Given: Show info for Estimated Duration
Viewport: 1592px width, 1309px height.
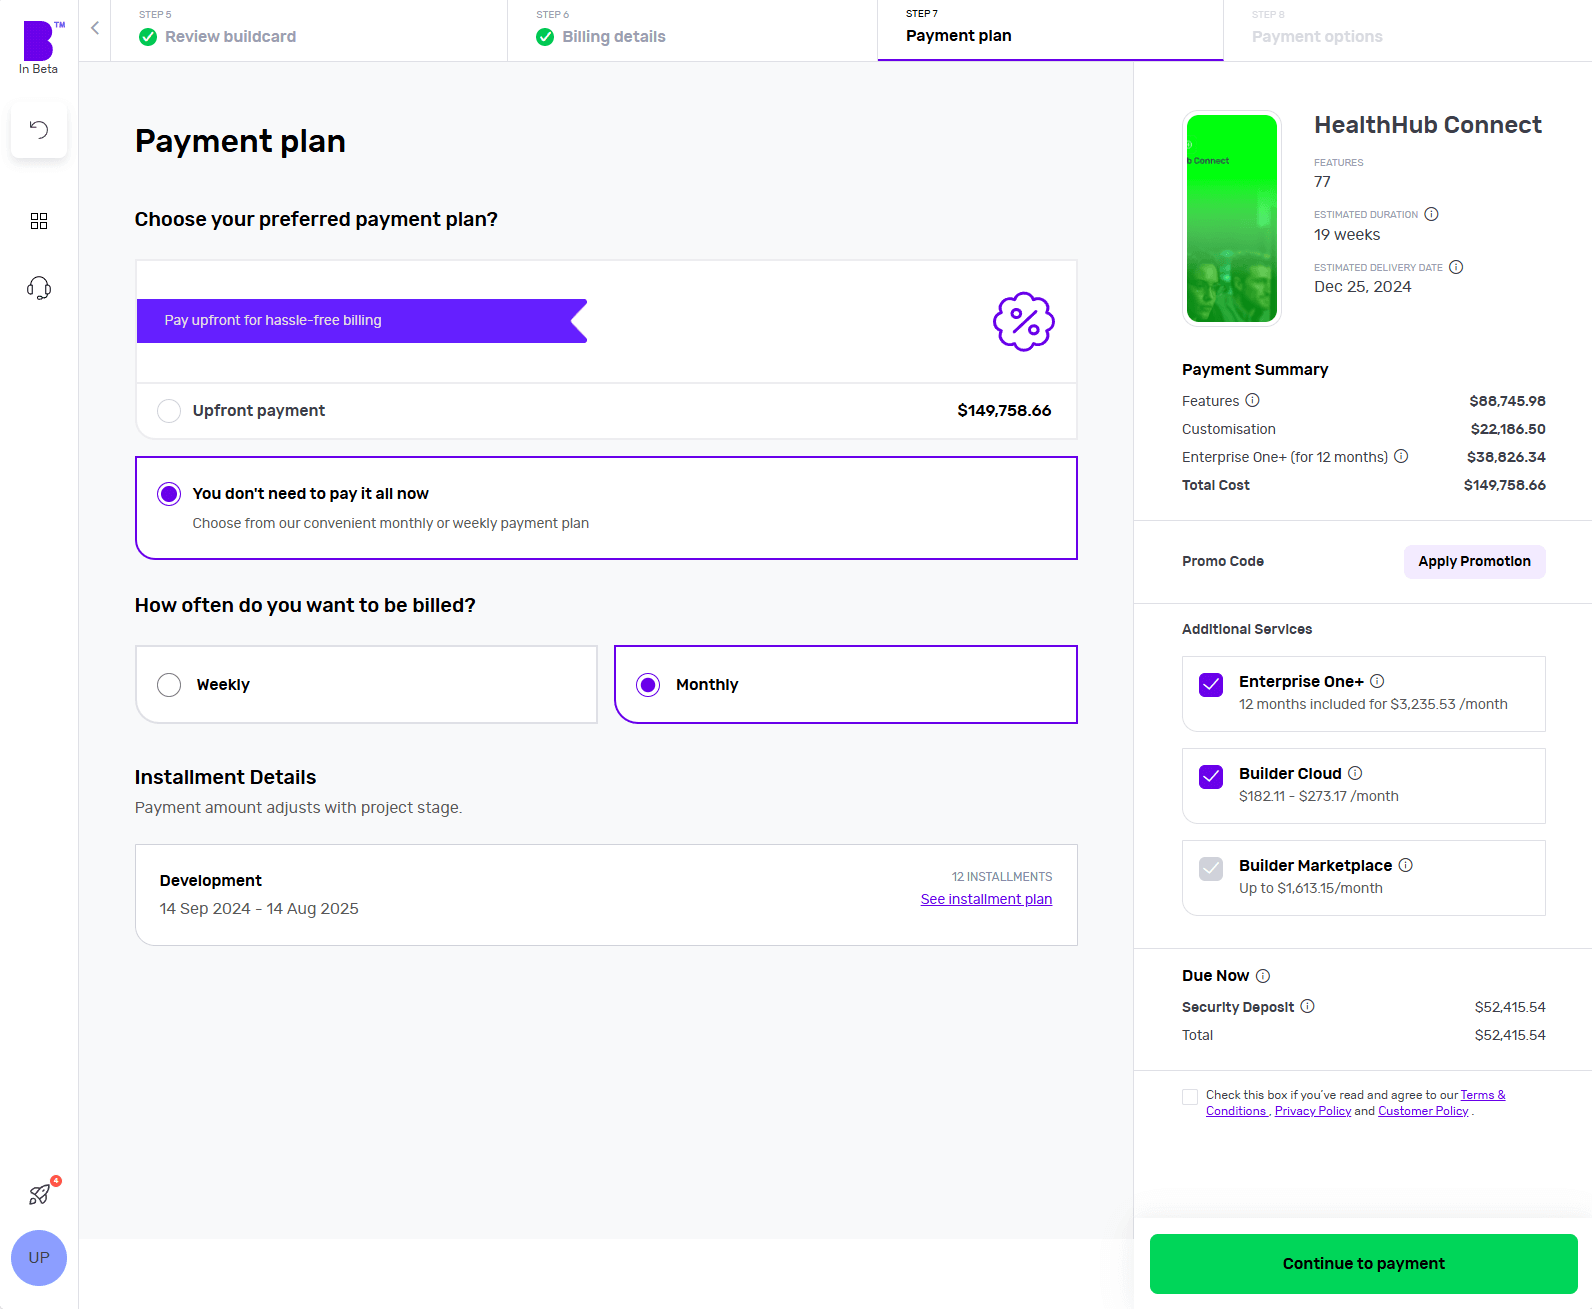Looking at the screenshot, I should tap(1431, 214).
